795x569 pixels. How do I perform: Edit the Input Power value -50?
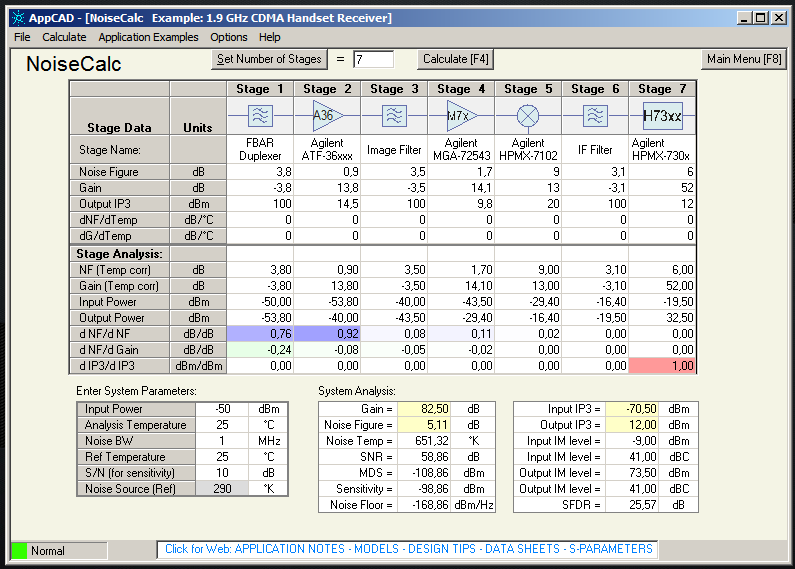coord(222,409)
